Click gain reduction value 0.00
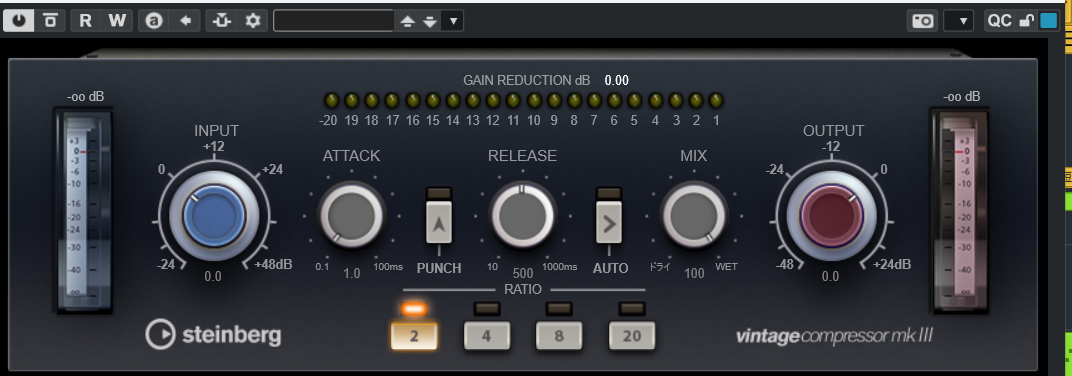This screenshot has width=1072, height=376. pyautogui.click(x=617, y=80)
